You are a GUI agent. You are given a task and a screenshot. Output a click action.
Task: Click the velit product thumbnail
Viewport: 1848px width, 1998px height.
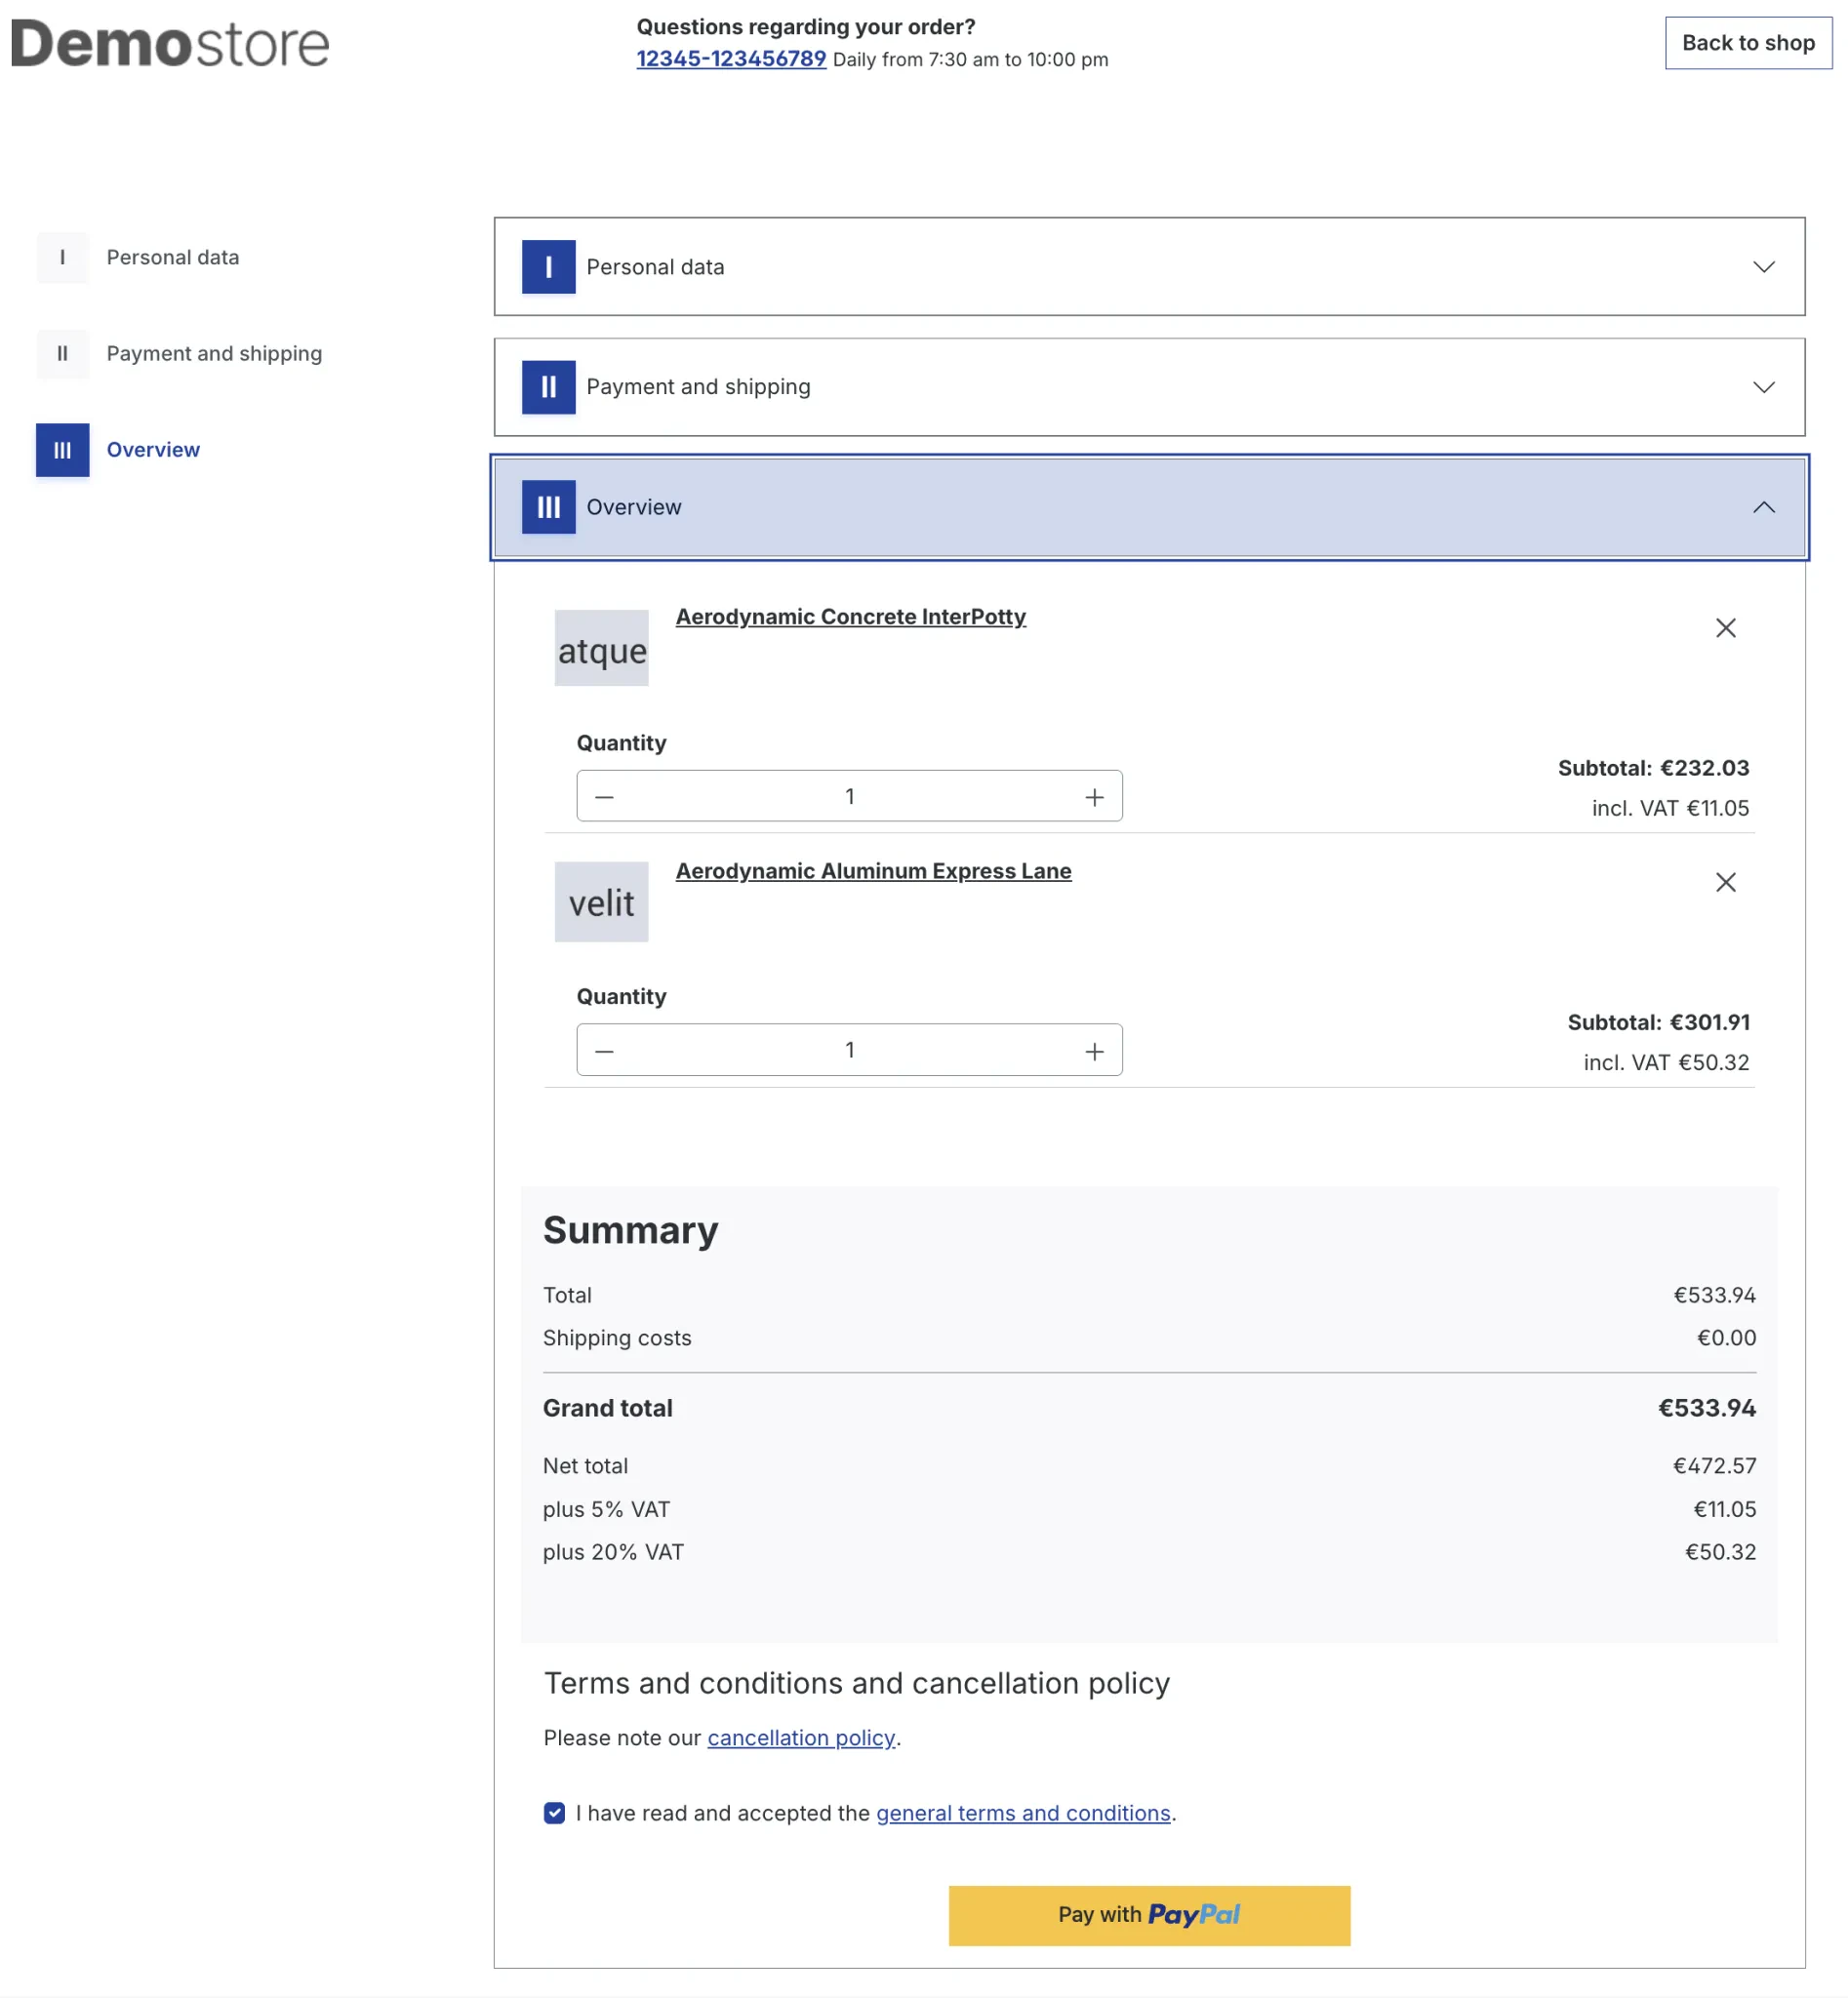point(601,902)
